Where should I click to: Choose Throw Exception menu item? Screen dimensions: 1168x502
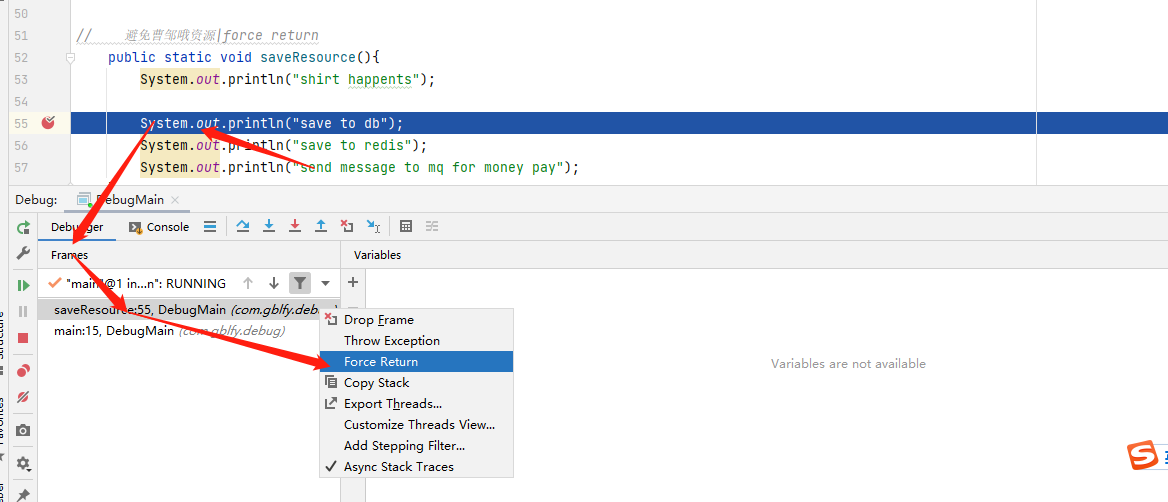(416, 340)
